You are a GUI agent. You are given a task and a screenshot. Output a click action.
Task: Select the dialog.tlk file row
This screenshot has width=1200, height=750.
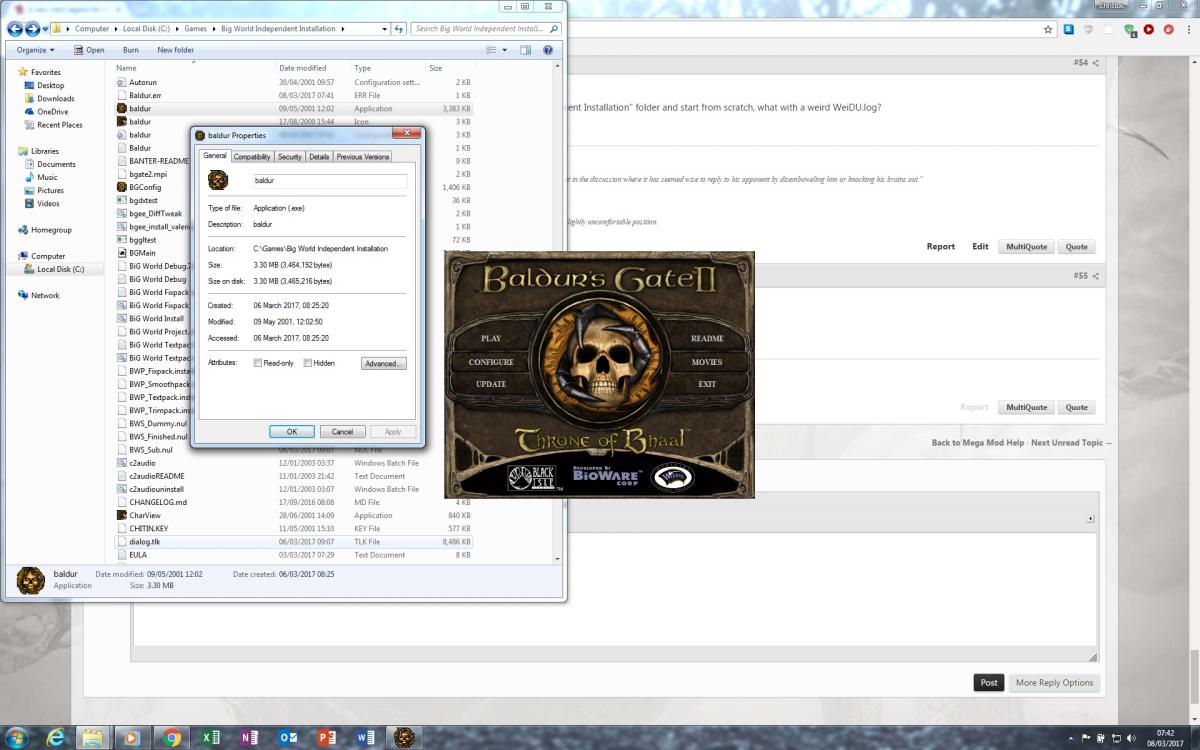pyautogui.click(x=294, y=541)
